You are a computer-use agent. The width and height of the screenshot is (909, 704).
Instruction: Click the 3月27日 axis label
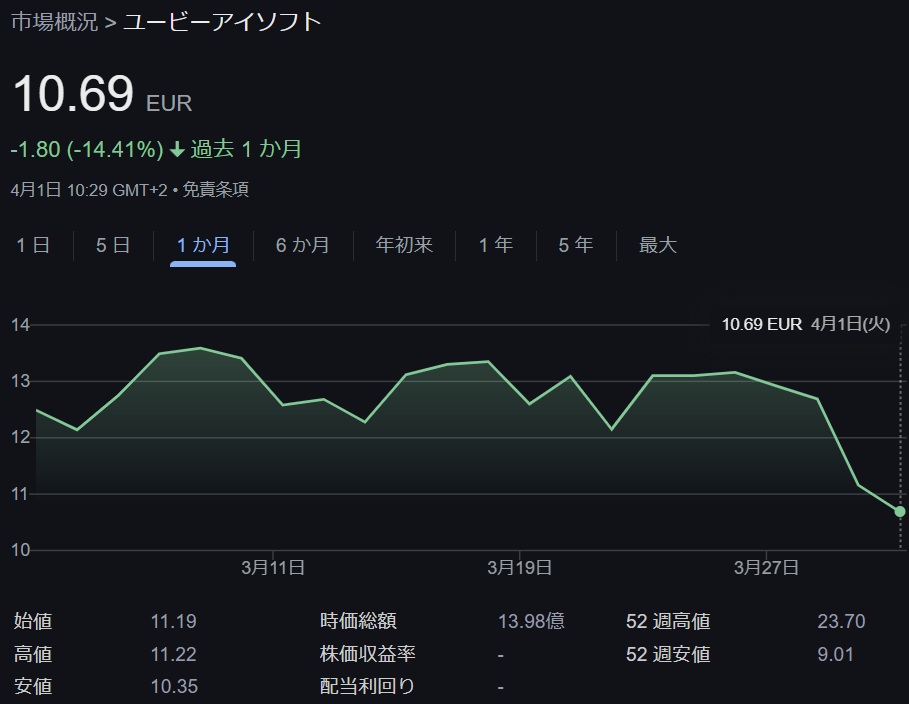tap(766, 567)
